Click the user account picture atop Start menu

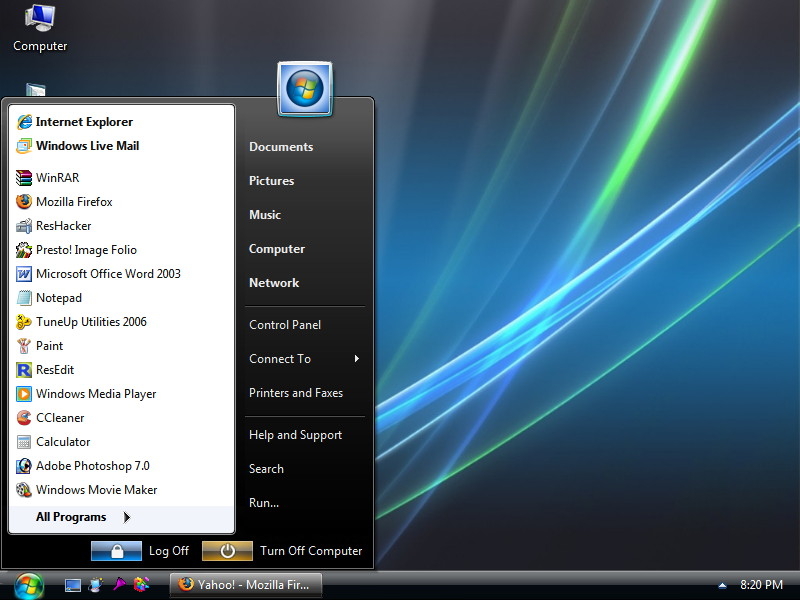tap(305, 88)
